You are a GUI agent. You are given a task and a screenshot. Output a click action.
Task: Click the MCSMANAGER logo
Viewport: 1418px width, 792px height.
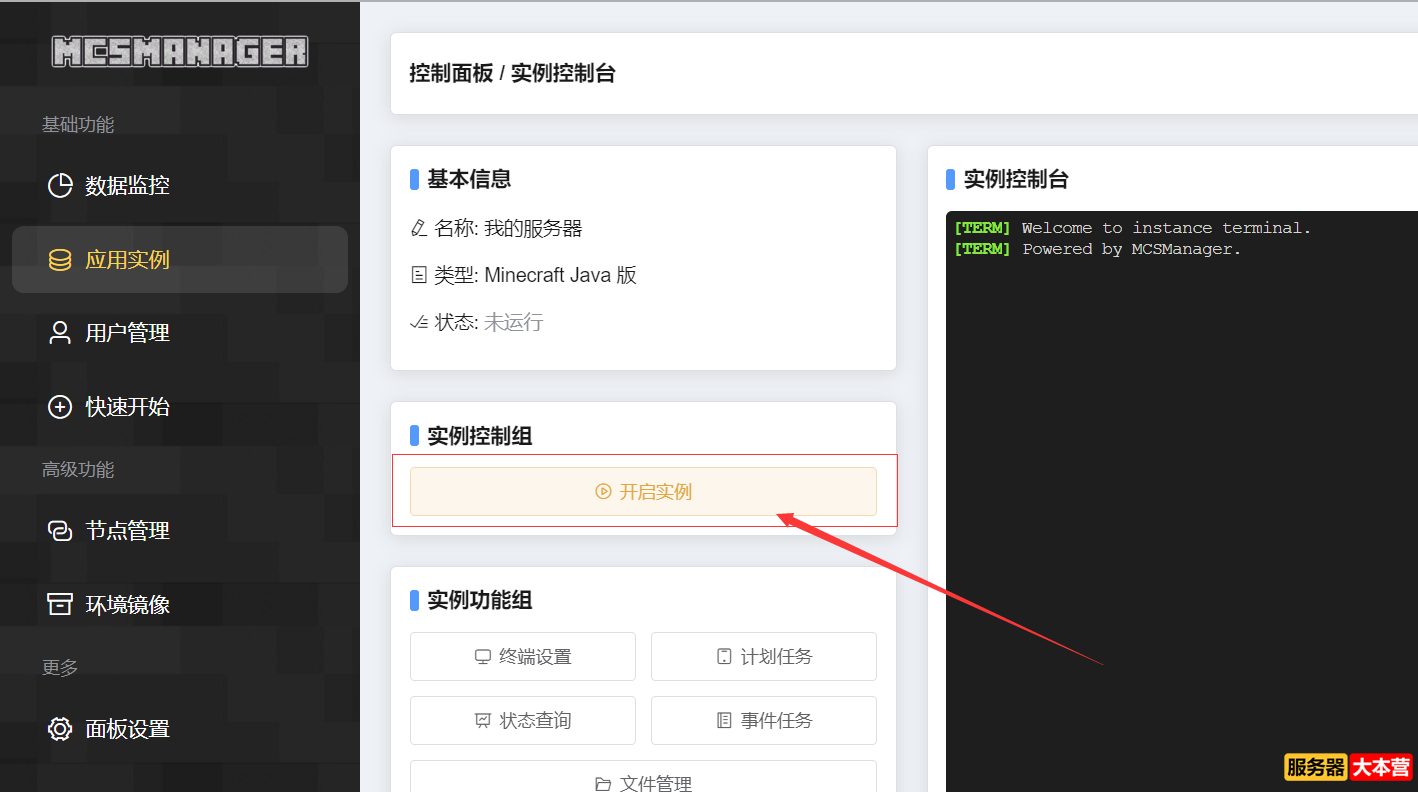click(x=180, y=50)
